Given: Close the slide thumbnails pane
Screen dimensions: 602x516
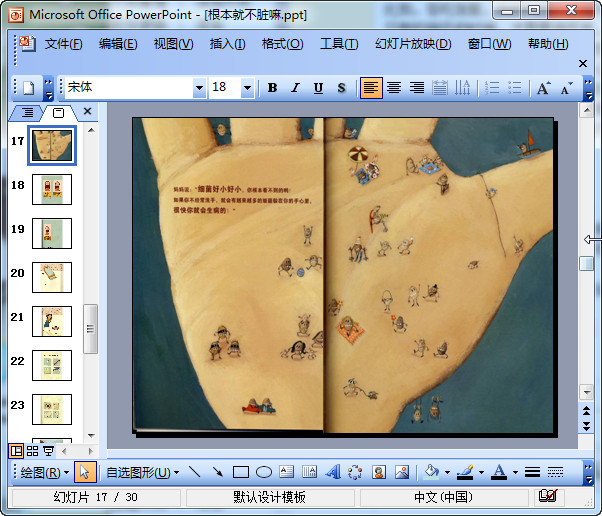Looking at the screenshot, I should [x=88, y=111].
